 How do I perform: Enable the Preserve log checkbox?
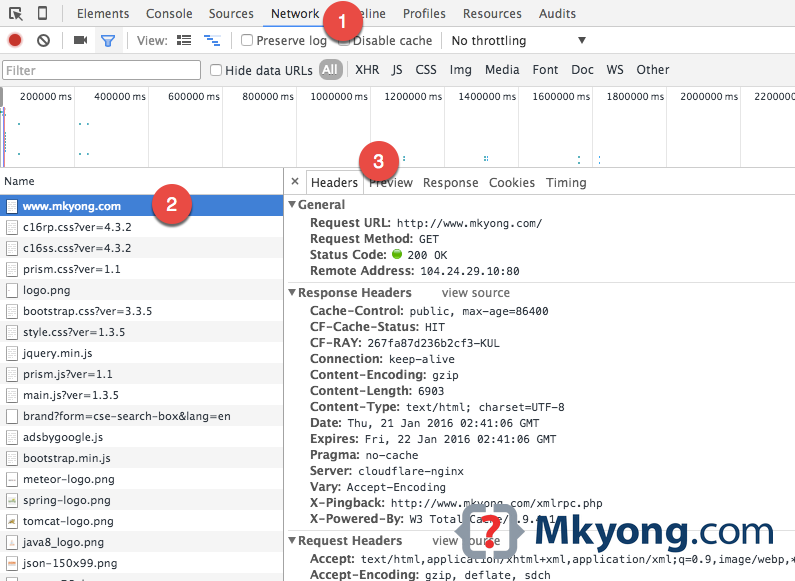tap(247, 40)
